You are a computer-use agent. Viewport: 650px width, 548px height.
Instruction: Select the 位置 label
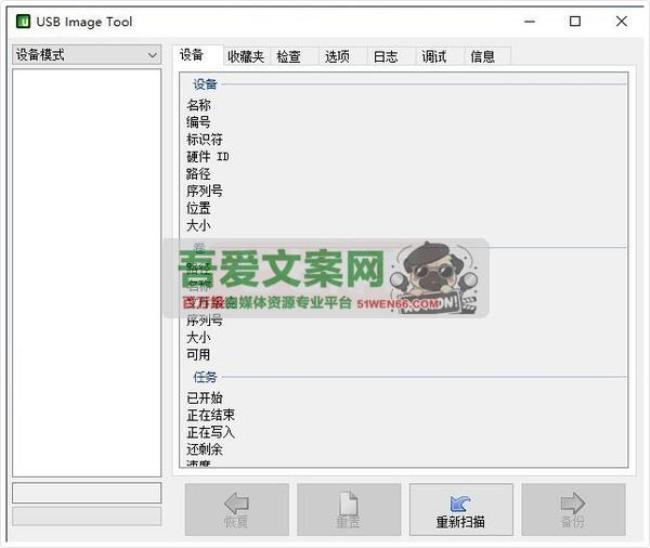199,208
